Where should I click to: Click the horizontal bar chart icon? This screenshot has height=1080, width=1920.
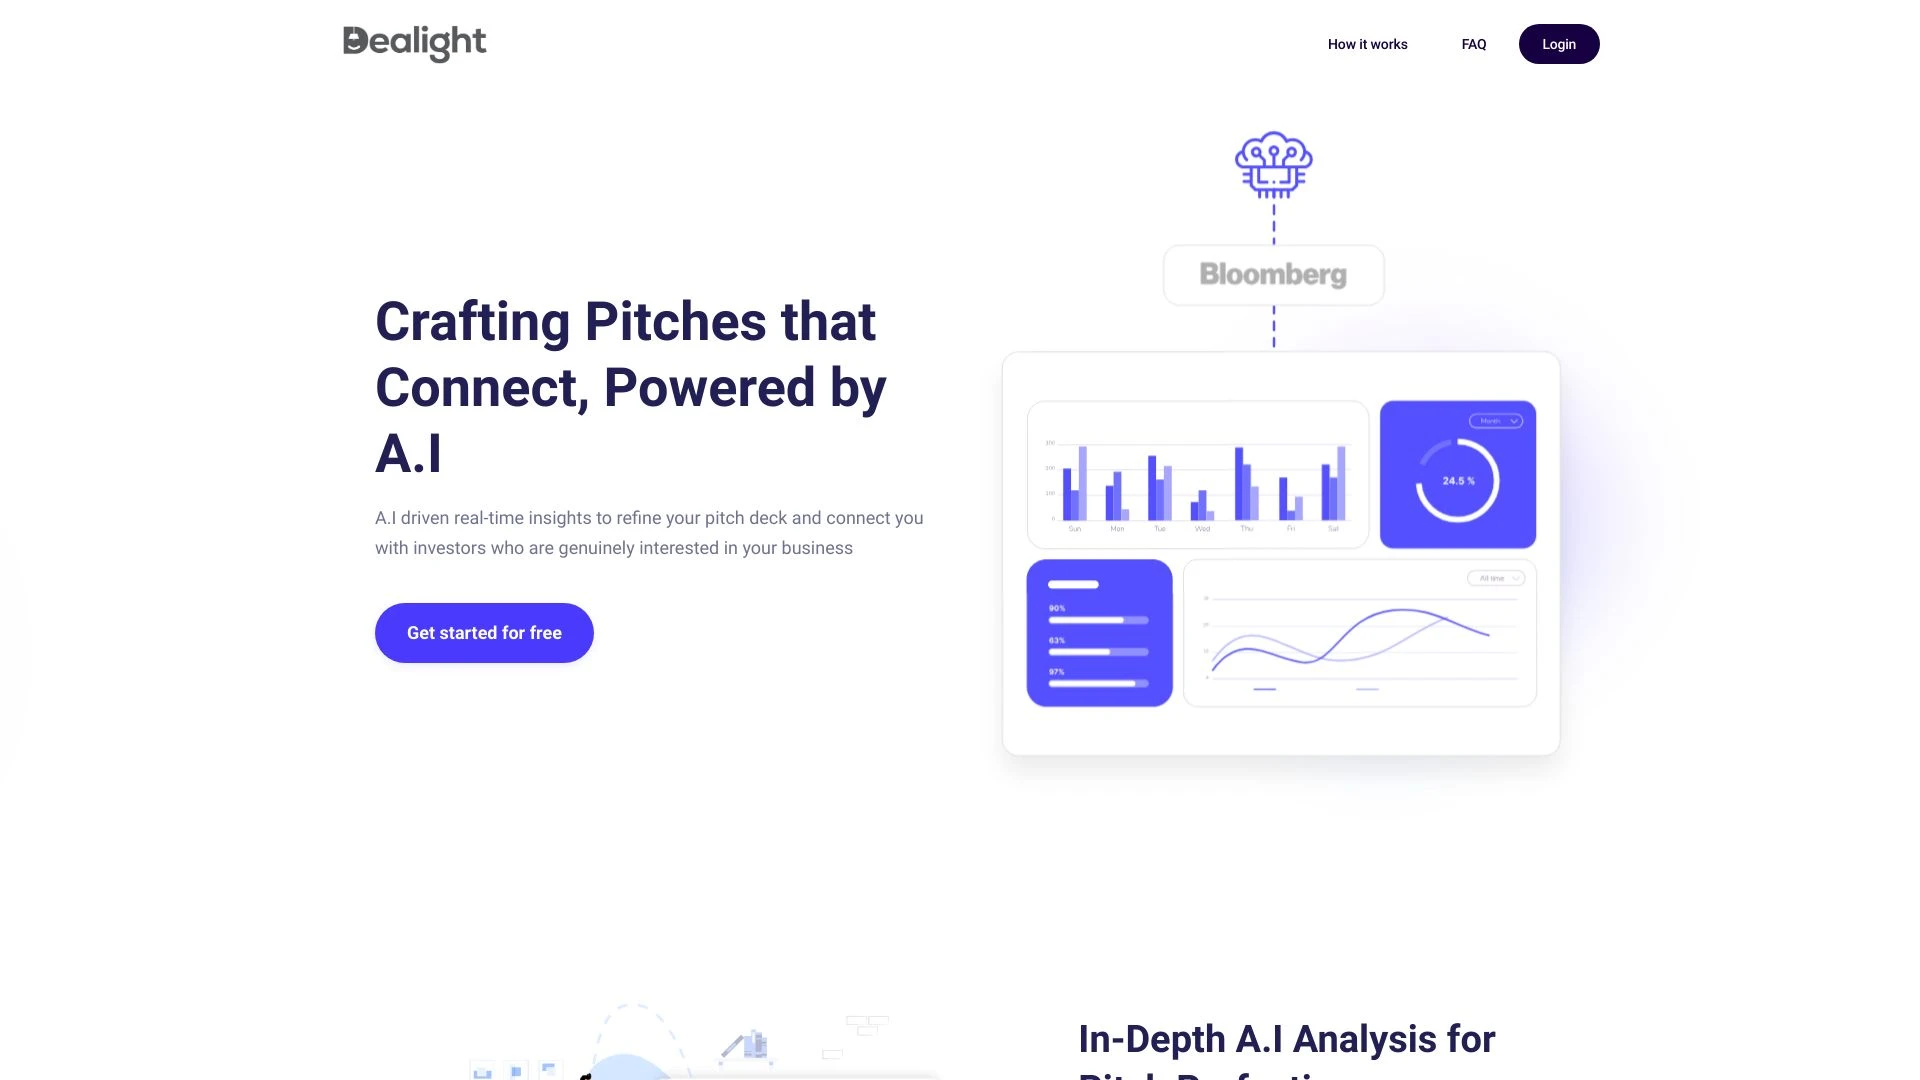pyautogui.click(x=1098, y=632)
